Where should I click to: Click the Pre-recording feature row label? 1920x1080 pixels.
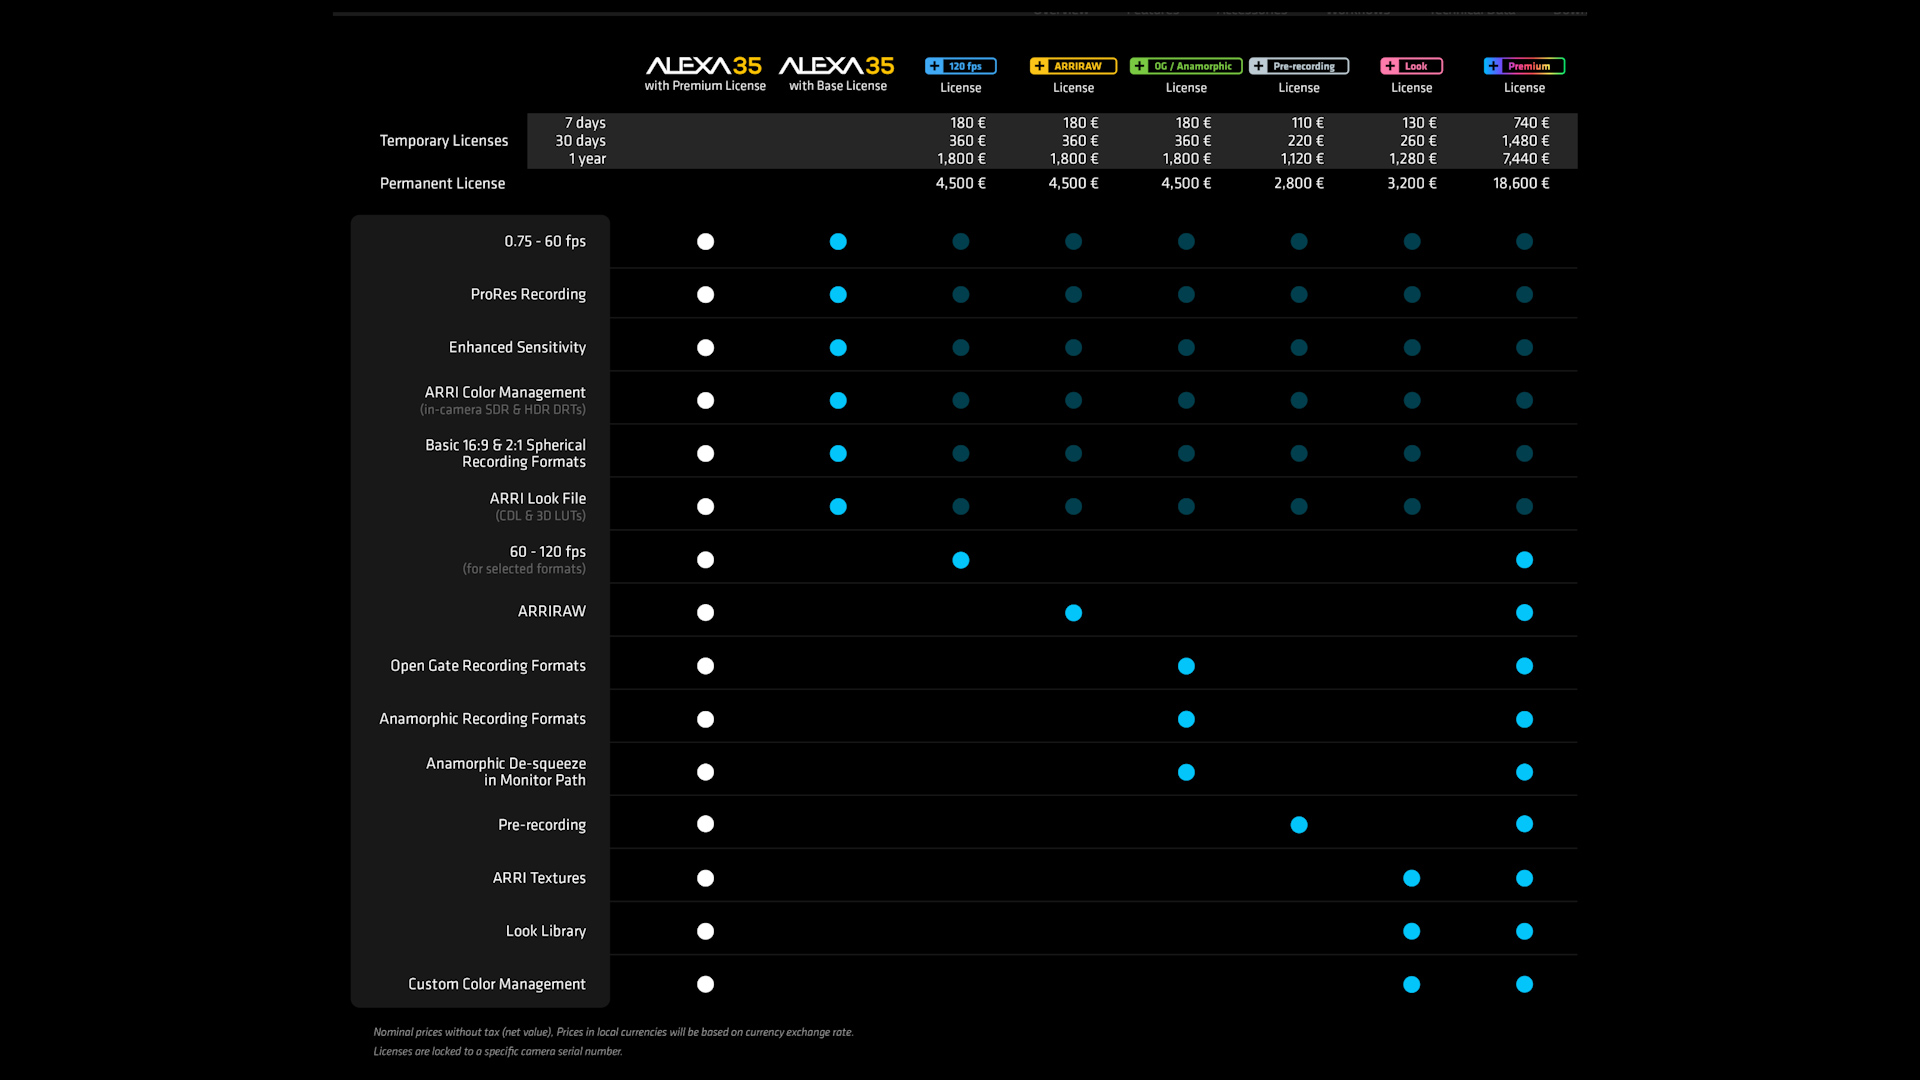click(x=542, y=825)
